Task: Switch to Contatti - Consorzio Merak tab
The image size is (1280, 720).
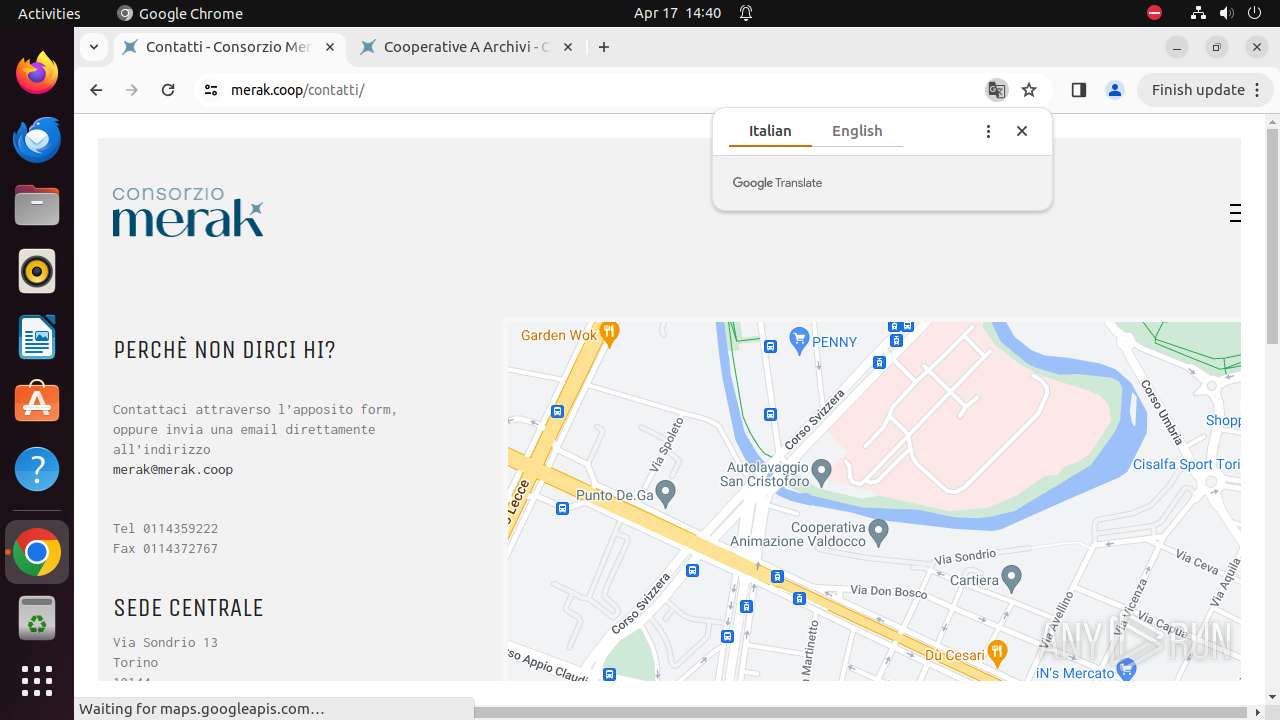Action: click(x=228, y=47)
